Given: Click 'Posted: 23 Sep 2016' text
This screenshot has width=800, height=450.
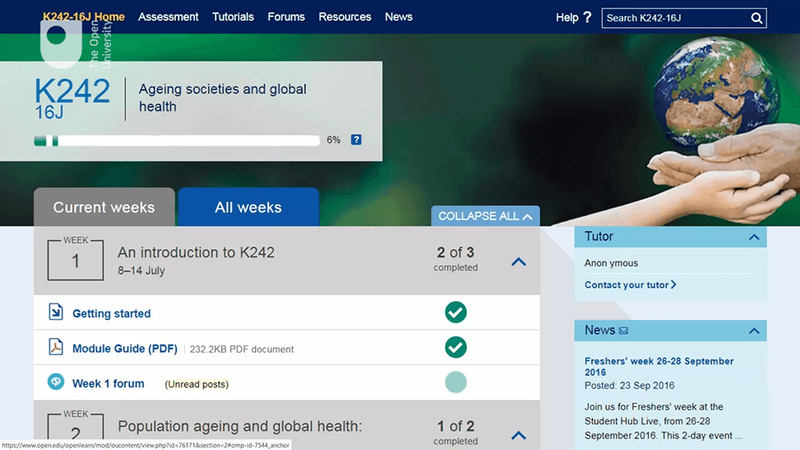Looking at the screenshot, I should coord(630,385).
